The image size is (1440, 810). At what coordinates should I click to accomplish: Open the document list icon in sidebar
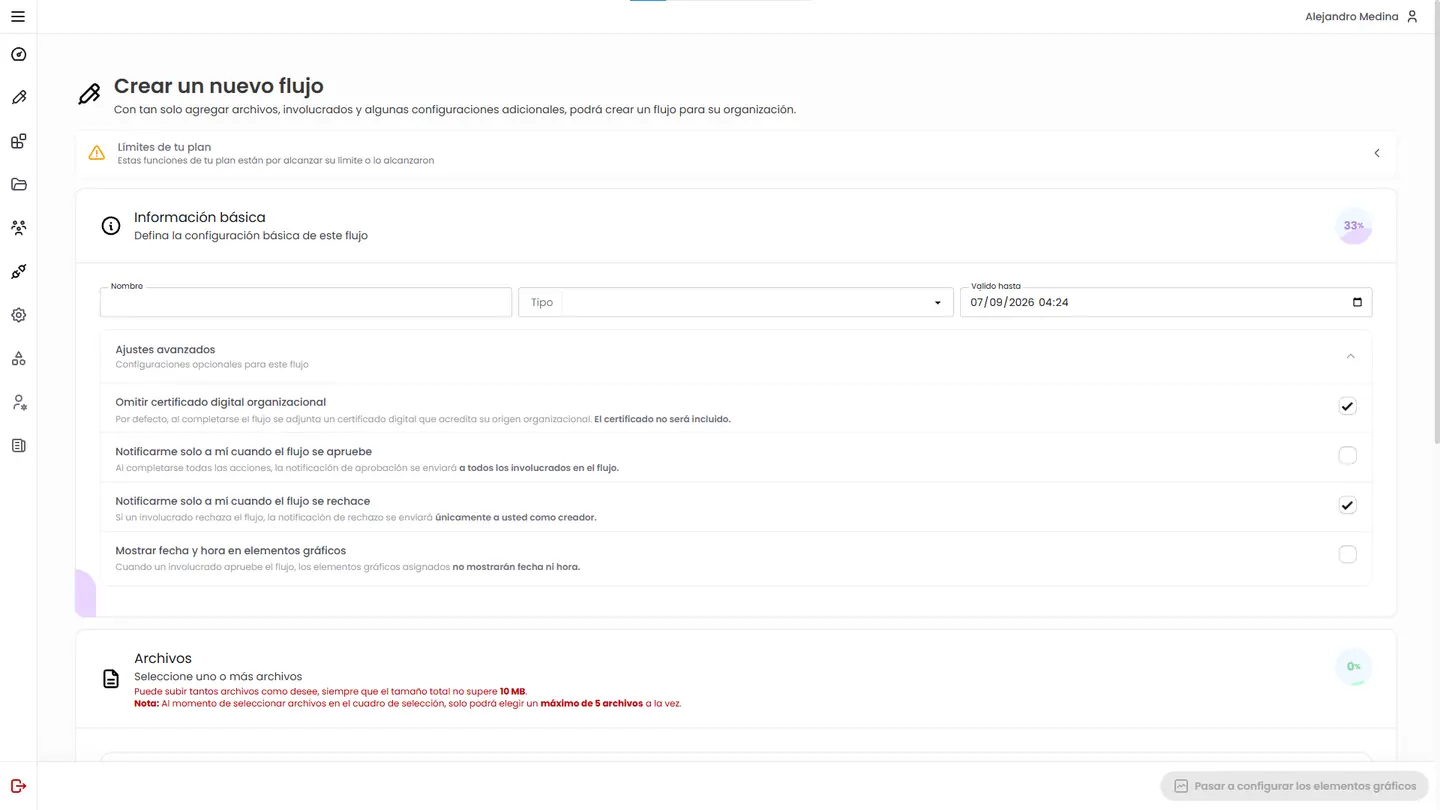18,446
